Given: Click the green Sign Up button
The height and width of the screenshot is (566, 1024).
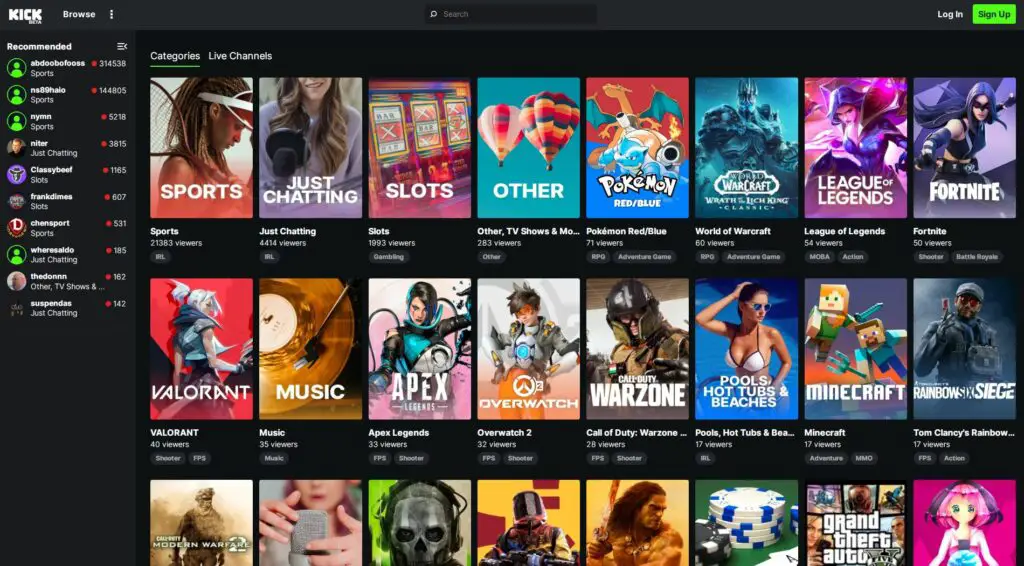Looking at the screenshot, I should (x=994, y=14).
